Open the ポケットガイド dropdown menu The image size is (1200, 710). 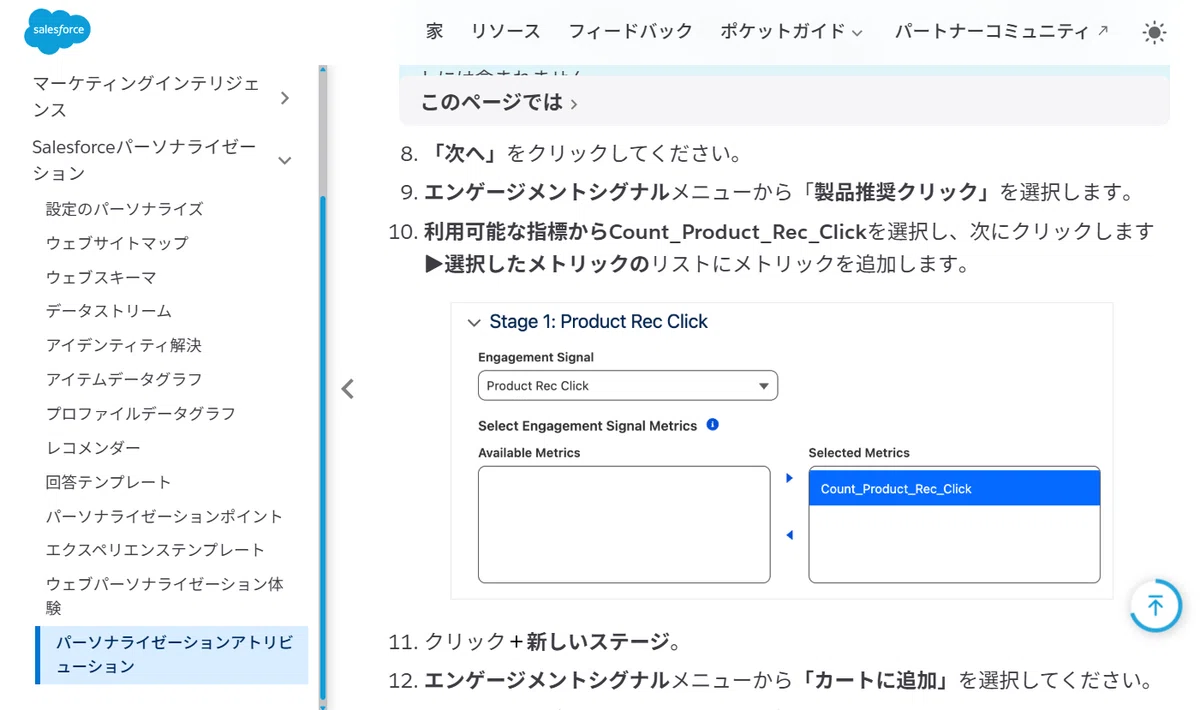tap(791, 31)
